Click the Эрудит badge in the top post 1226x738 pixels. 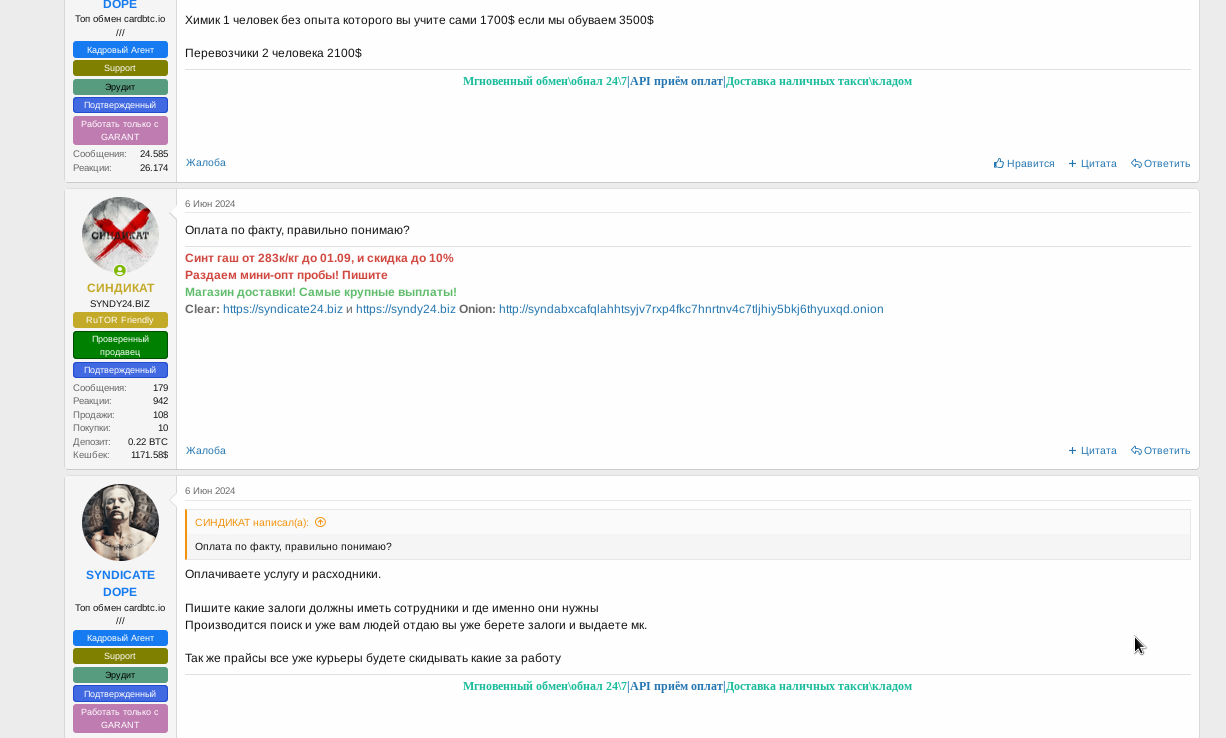(120, 87)
